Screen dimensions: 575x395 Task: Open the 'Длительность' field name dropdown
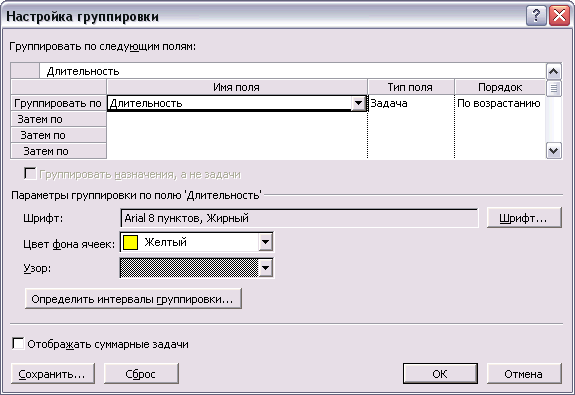coord(358,103)
